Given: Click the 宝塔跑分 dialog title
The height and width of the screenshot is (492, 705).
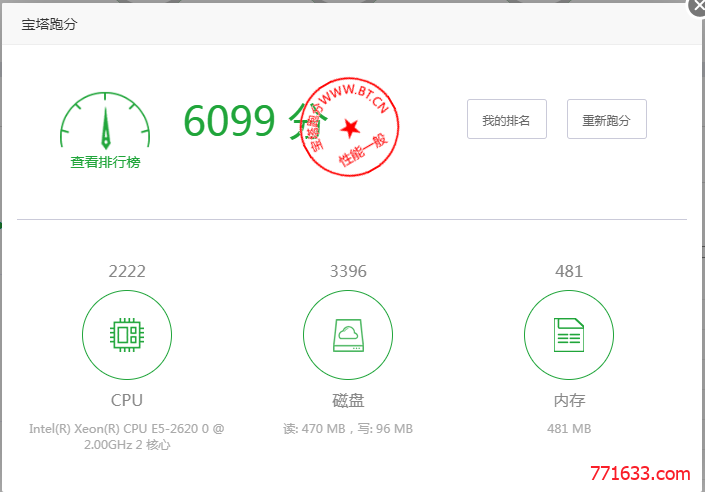Looking at the screenshot, I should pos(49,24).
